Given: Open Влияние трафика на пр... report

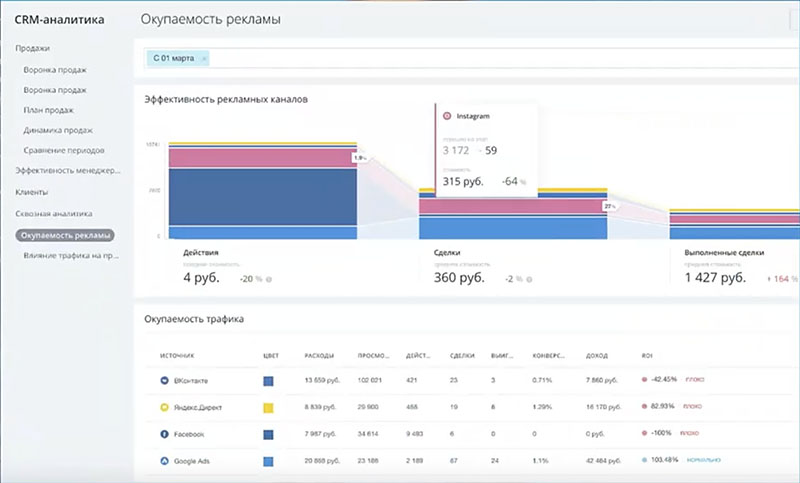Looking at the screenshot, I should pos(71,256).
